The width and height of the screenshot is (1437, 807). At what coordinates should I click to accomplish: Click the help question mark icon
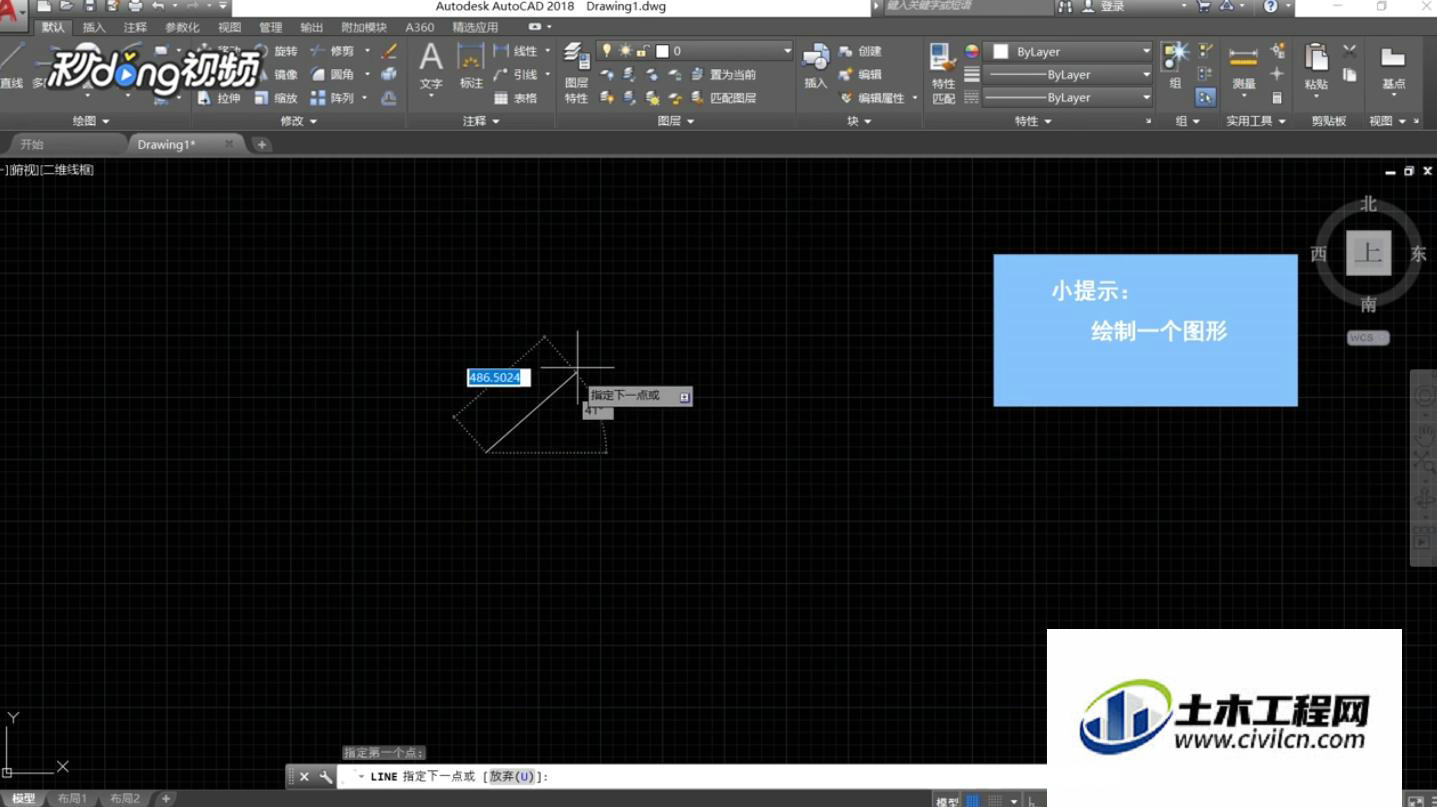pos(1270,6)
